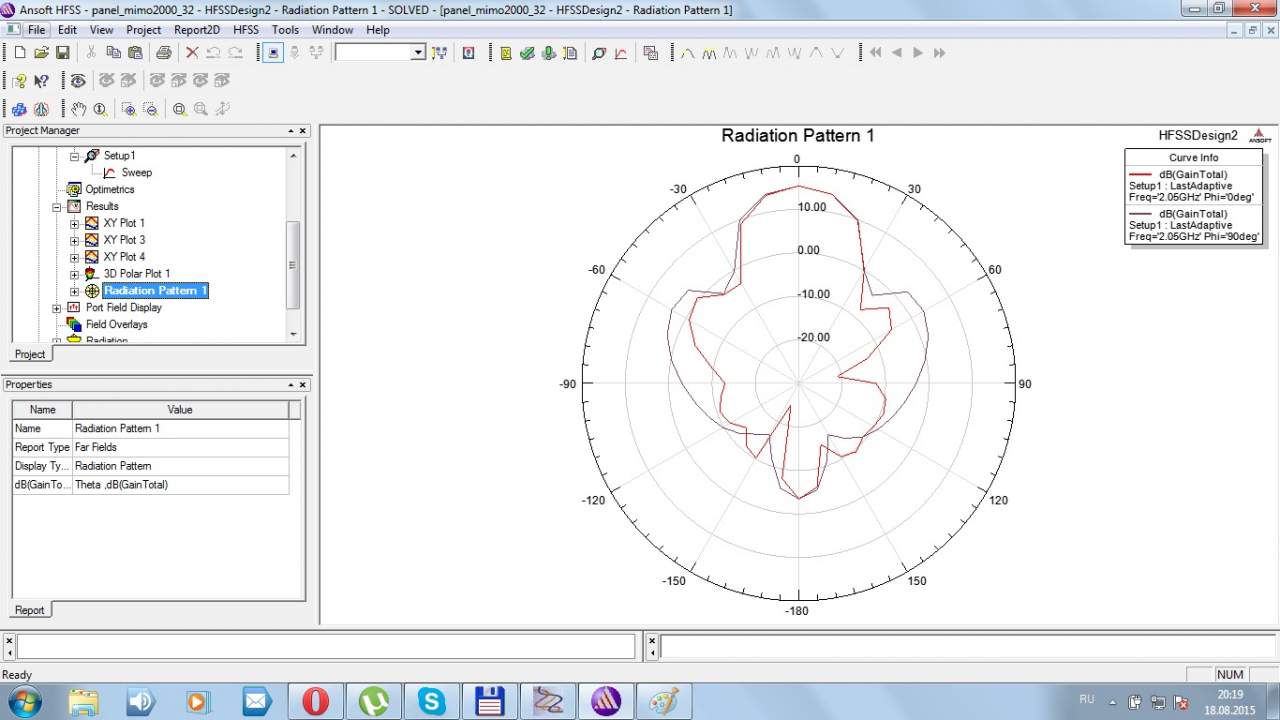Screen dimensions: 1280x720
Task: Open the Report2D menu
Action: (196, 30)
